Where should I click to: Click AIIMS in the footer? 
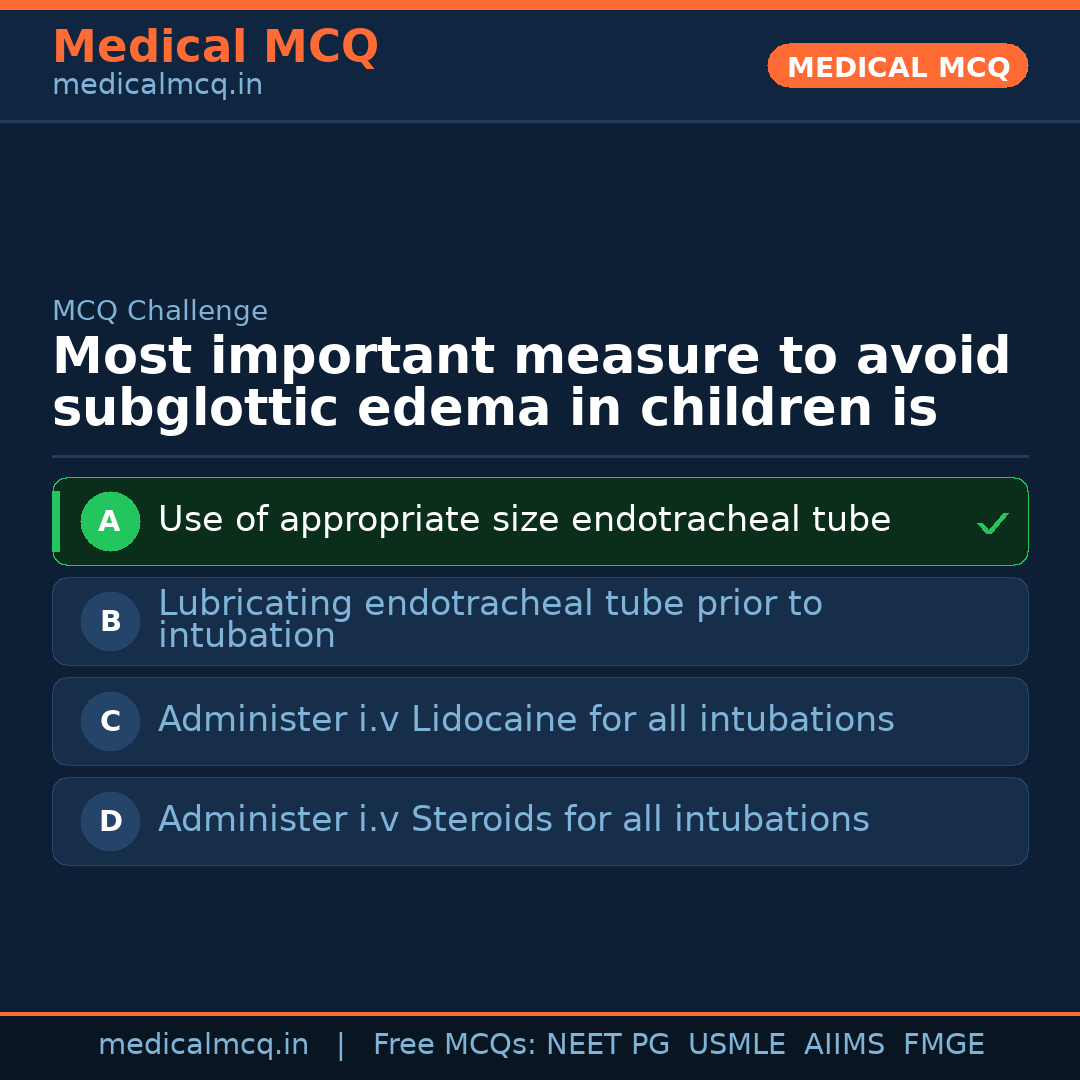[844, 1045]
